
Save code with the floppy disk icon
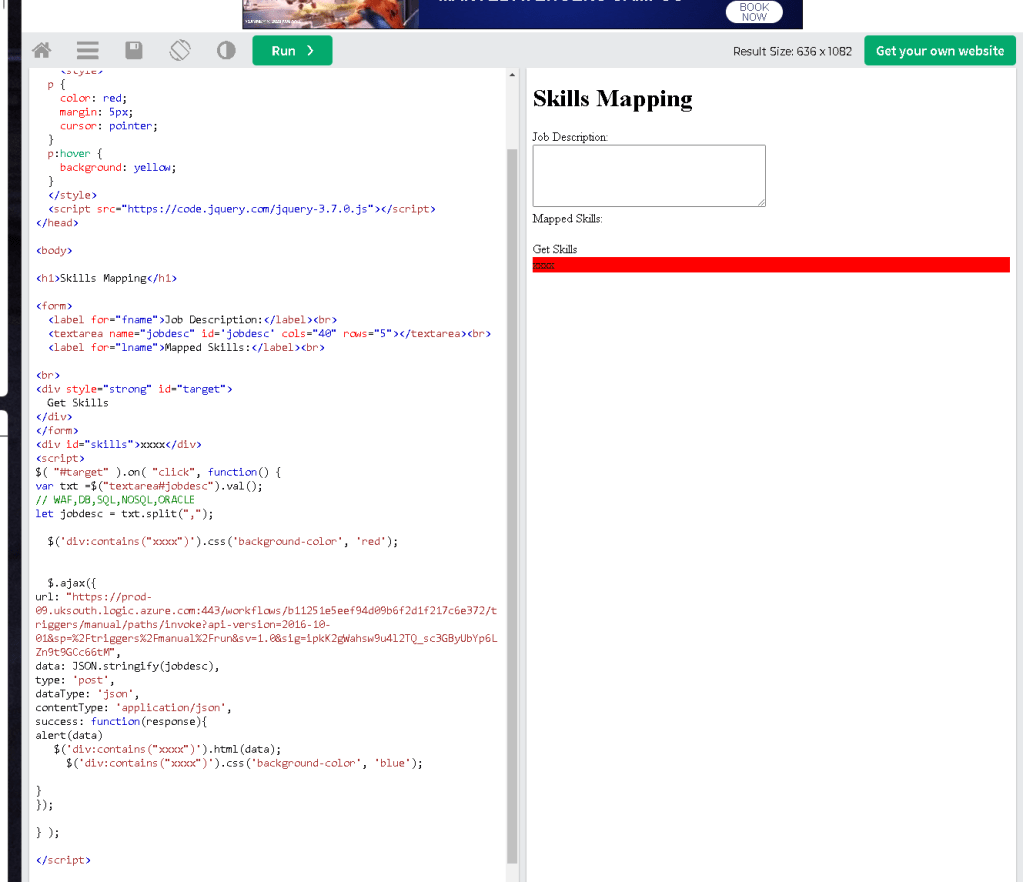click(x=134, y=50)
